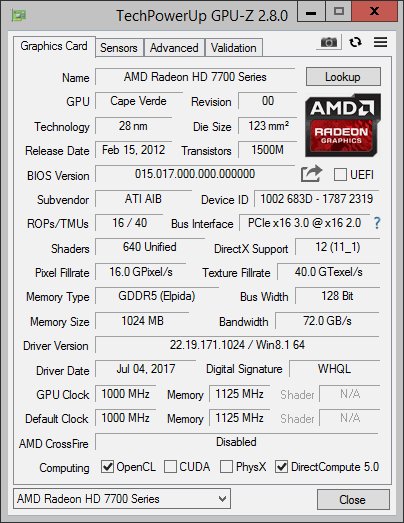
Task: Click the Driver Version field
Action: tap(237, 345)
